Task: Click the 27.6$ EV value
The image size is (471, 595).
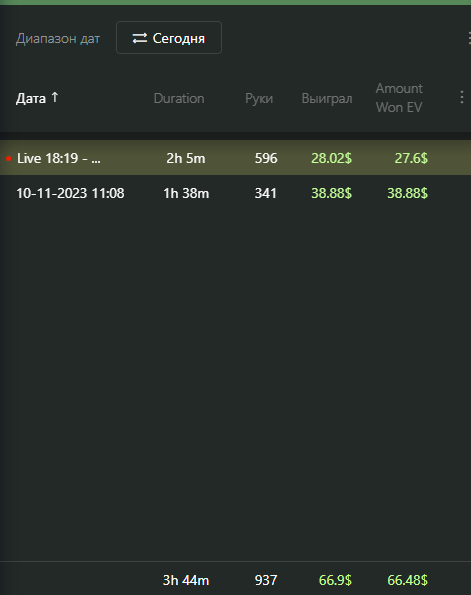Action: tap(411, 158)
